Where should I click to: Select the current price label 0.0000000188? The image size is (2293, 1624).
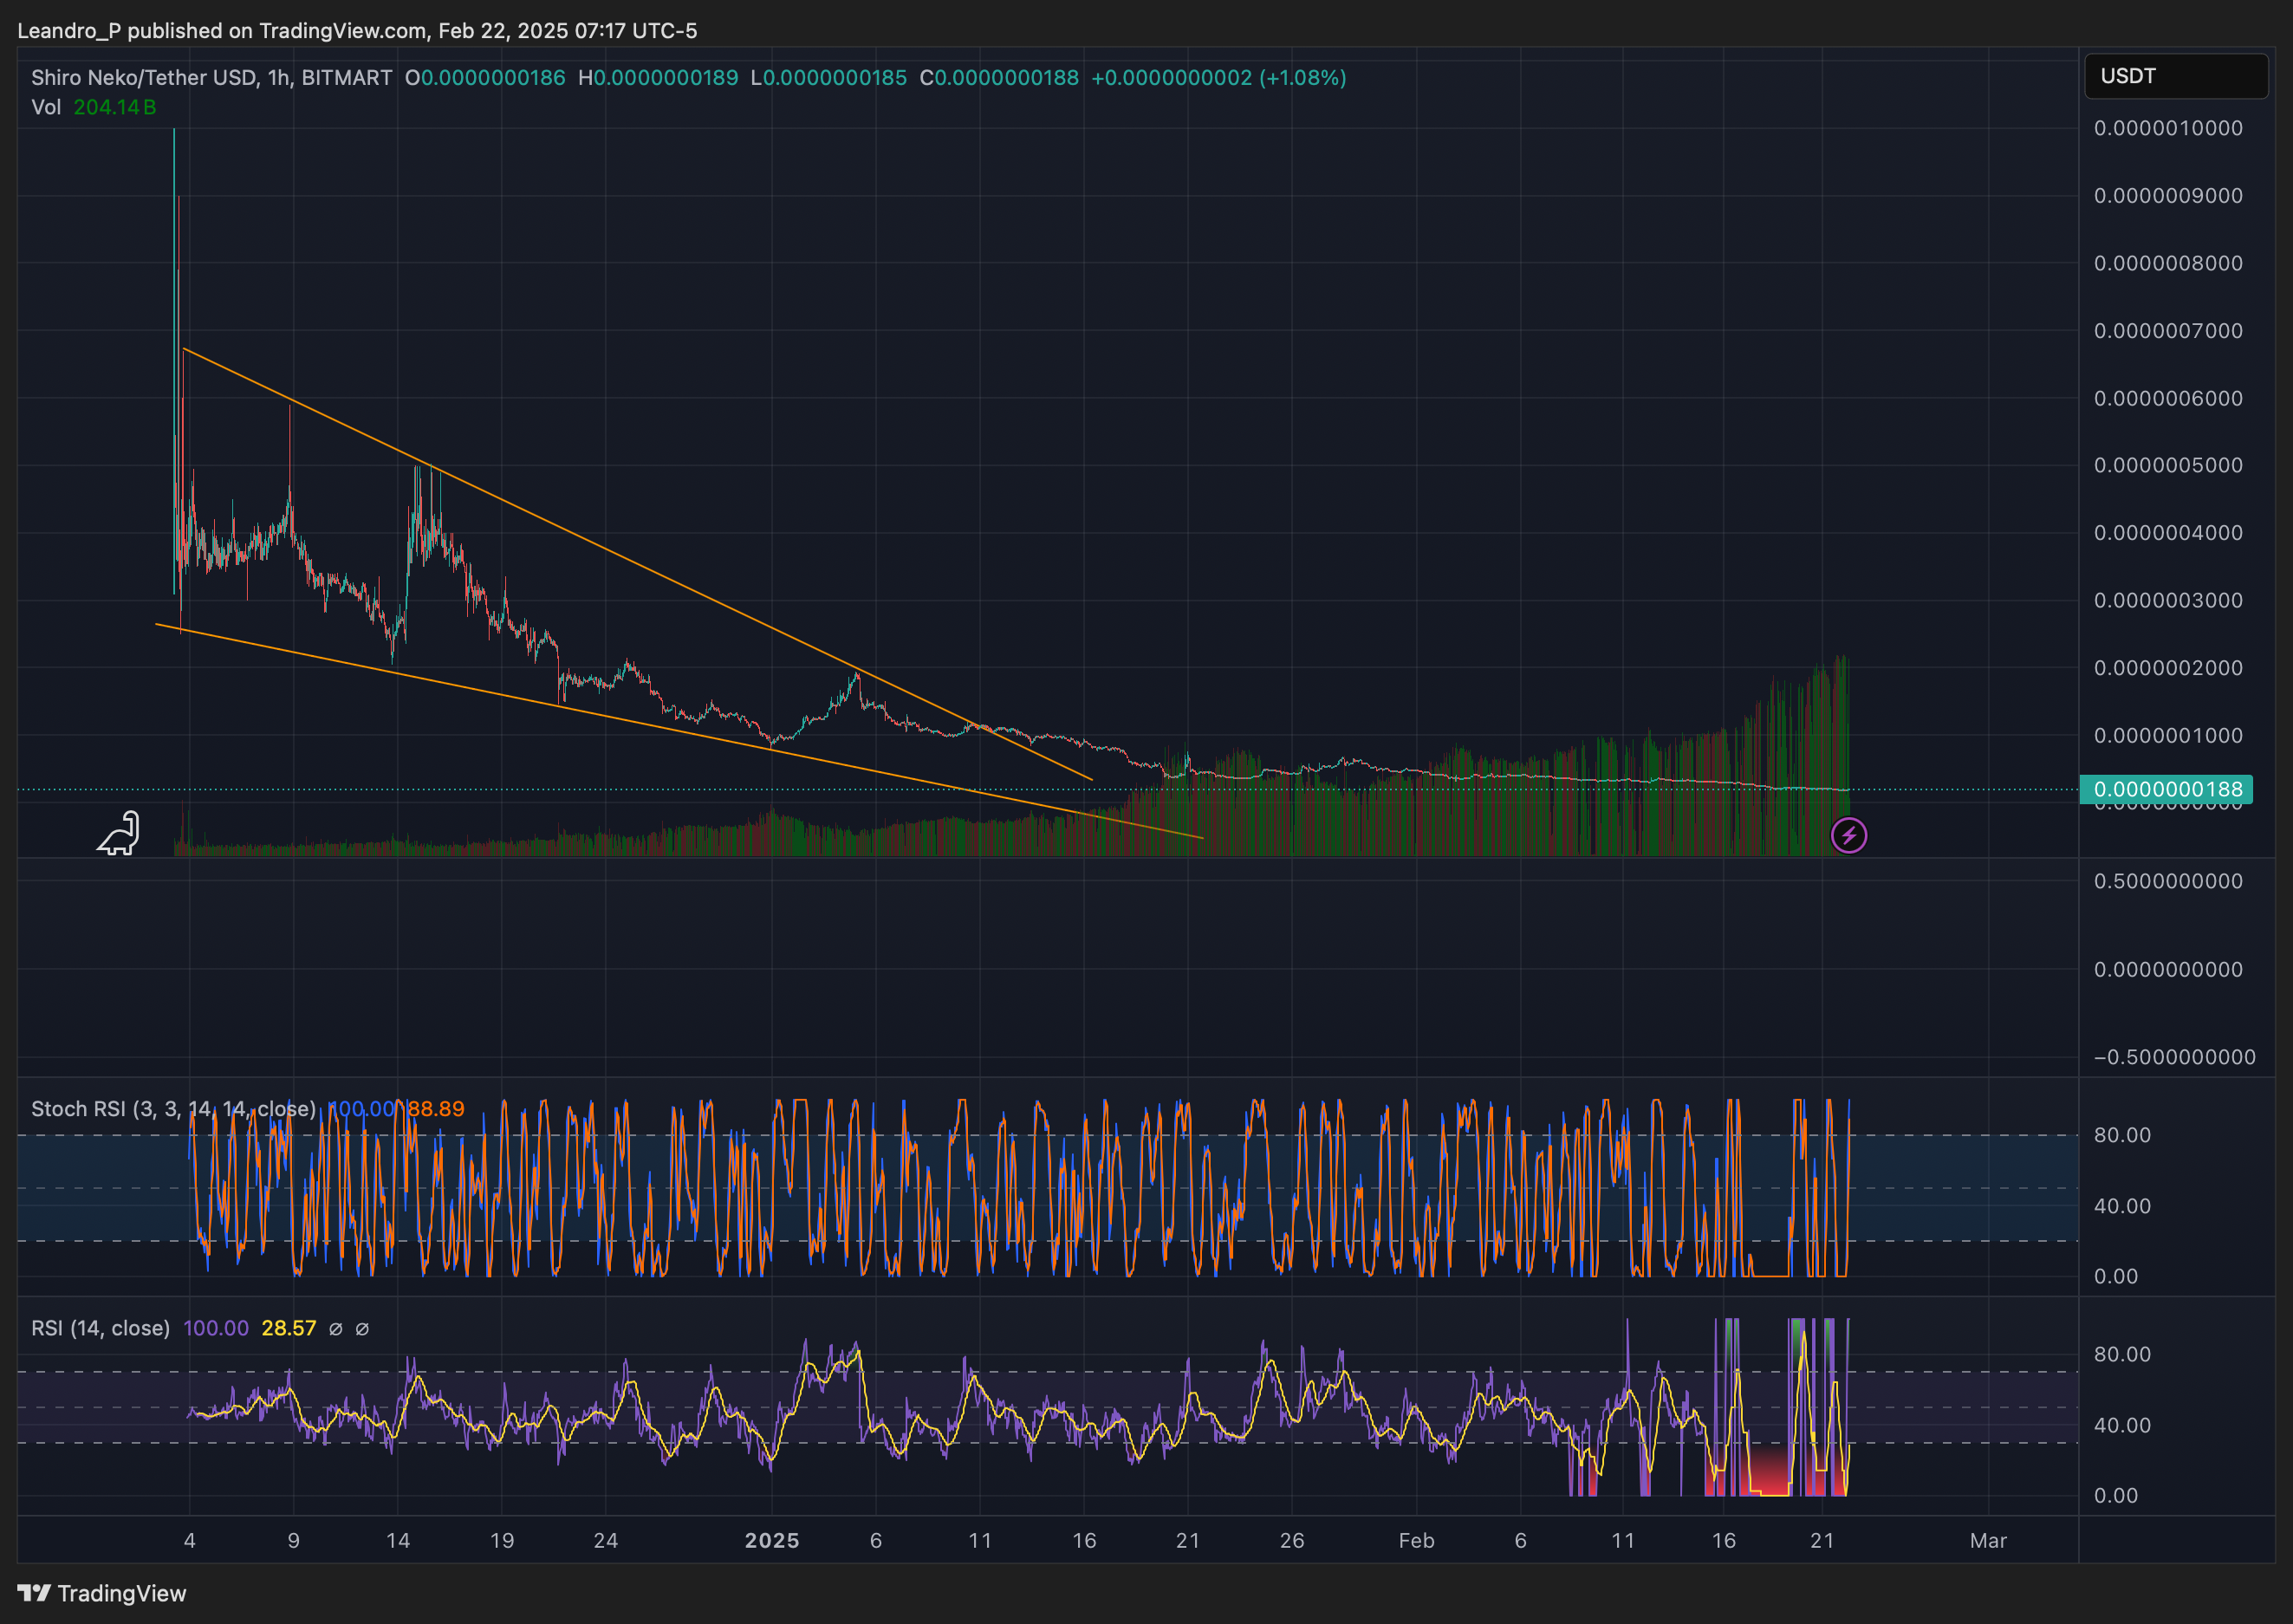2166,789
